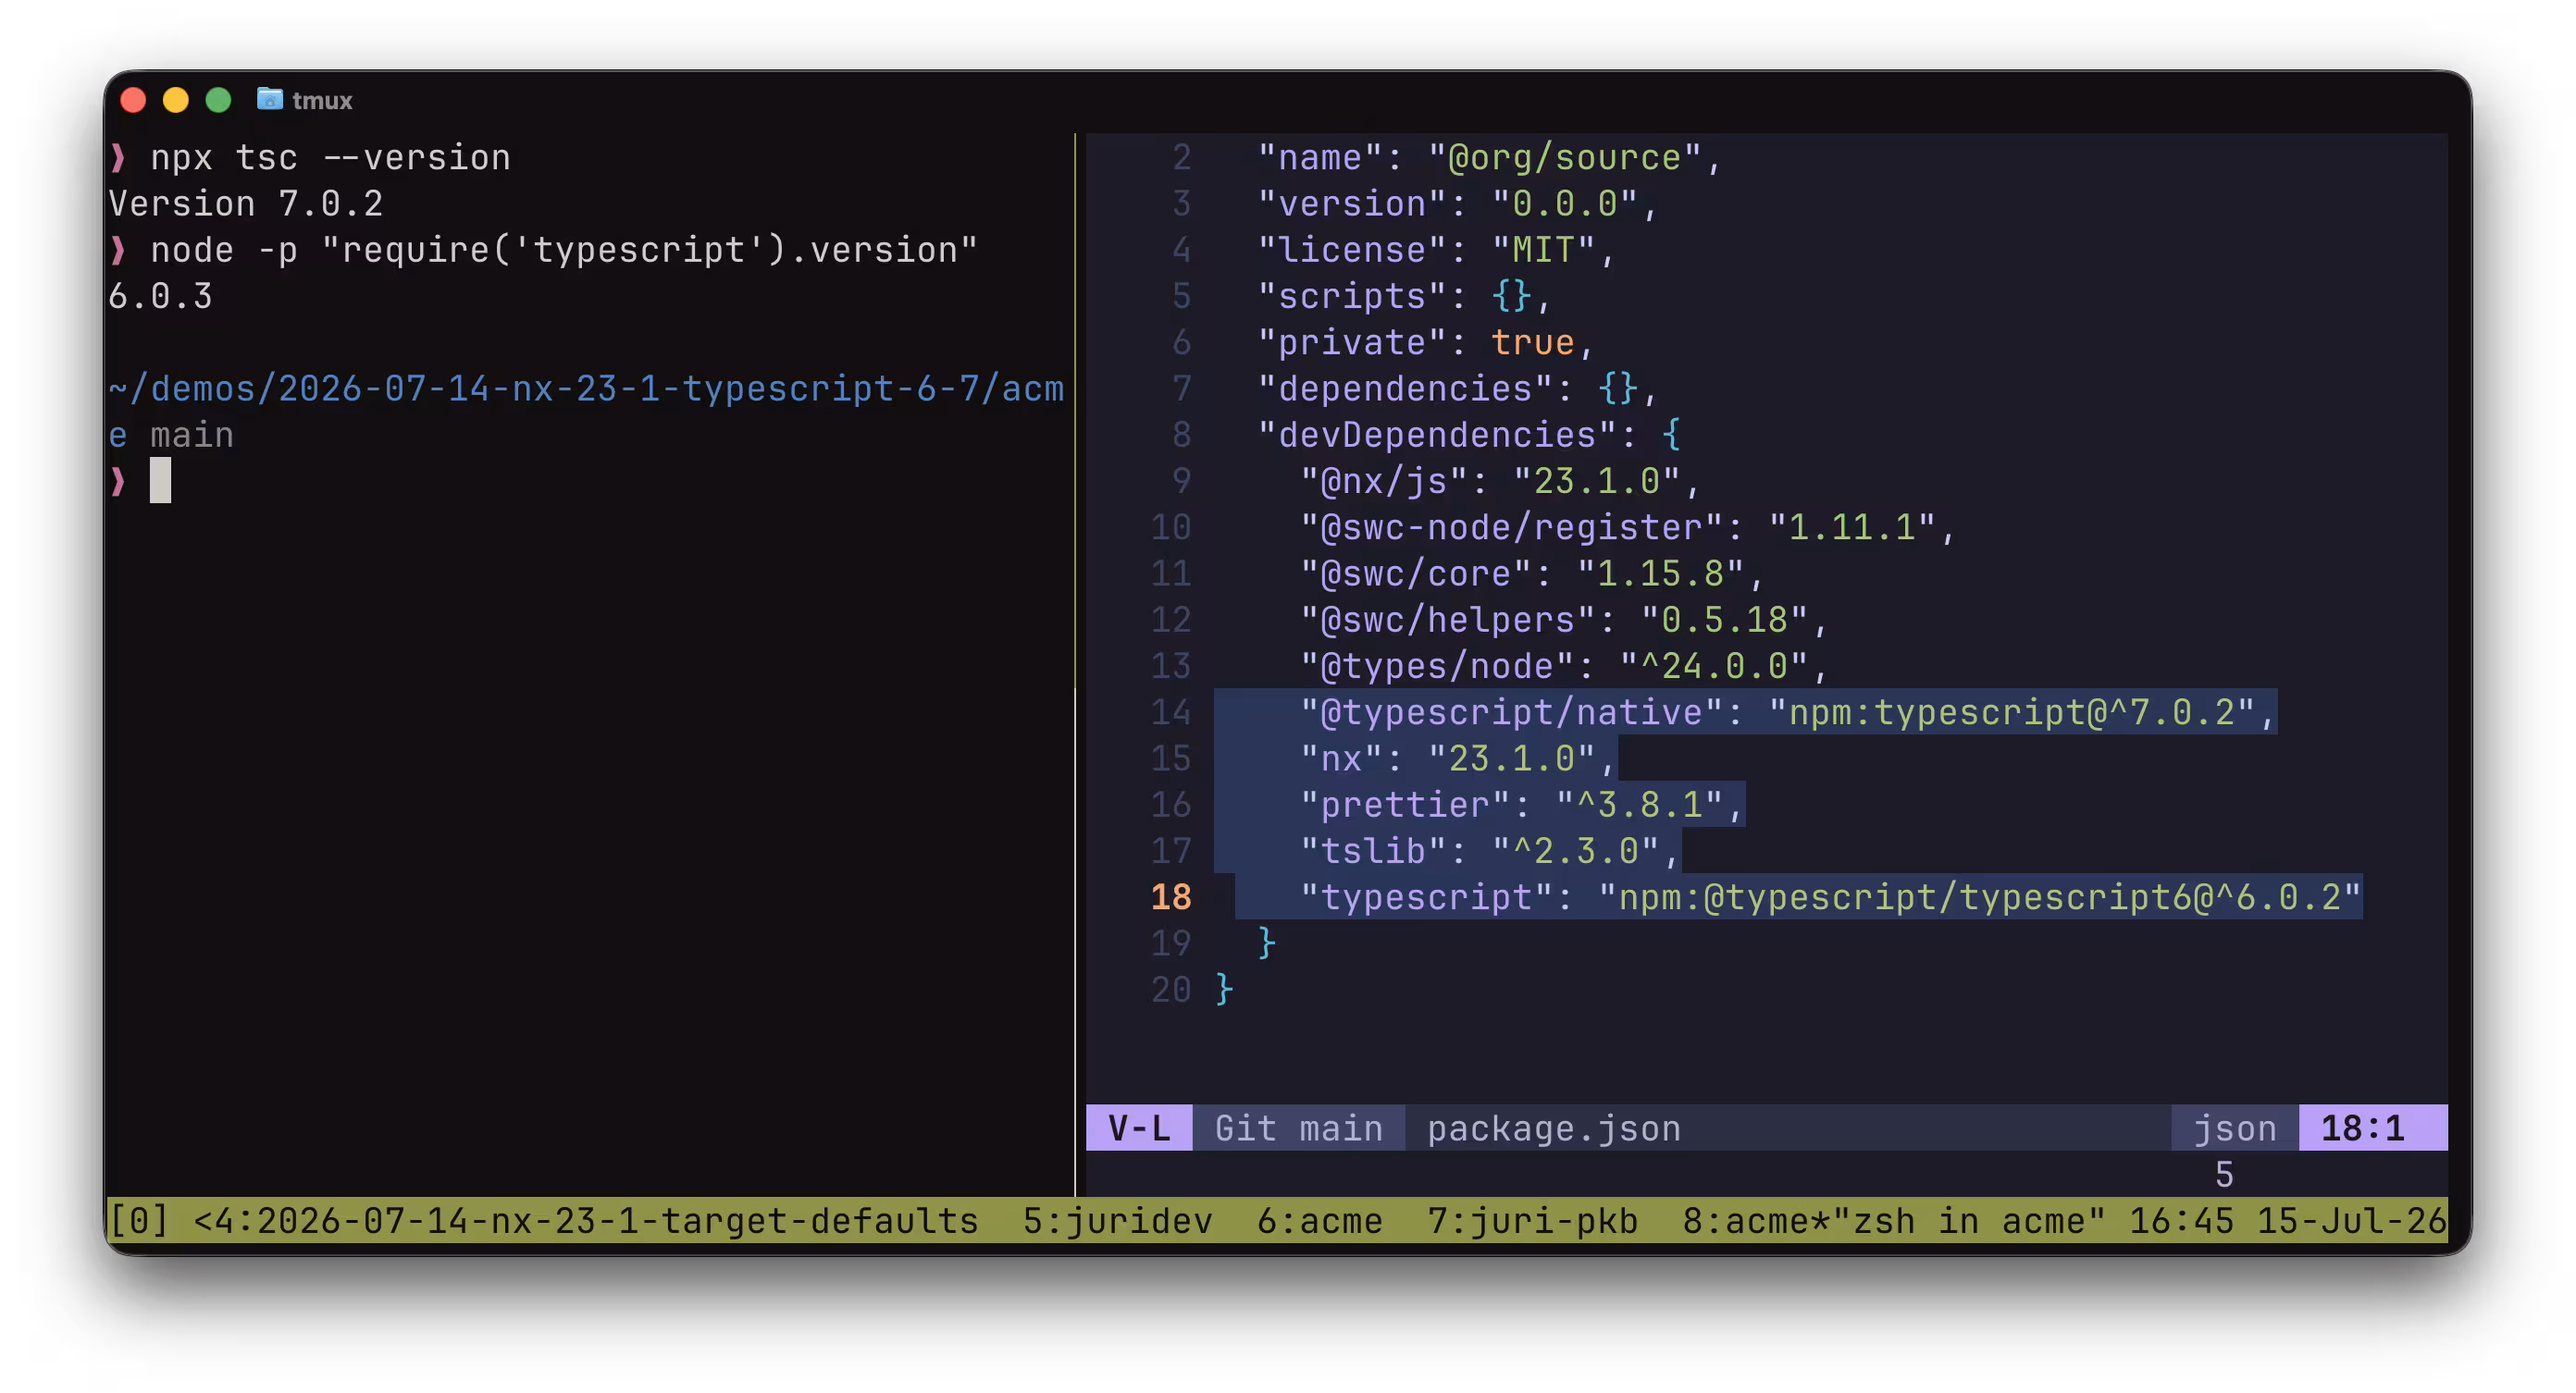Click the "@swc/helpers": "0.5.18" entry
2576x1393 pixels.
(x=1564, y=620)
